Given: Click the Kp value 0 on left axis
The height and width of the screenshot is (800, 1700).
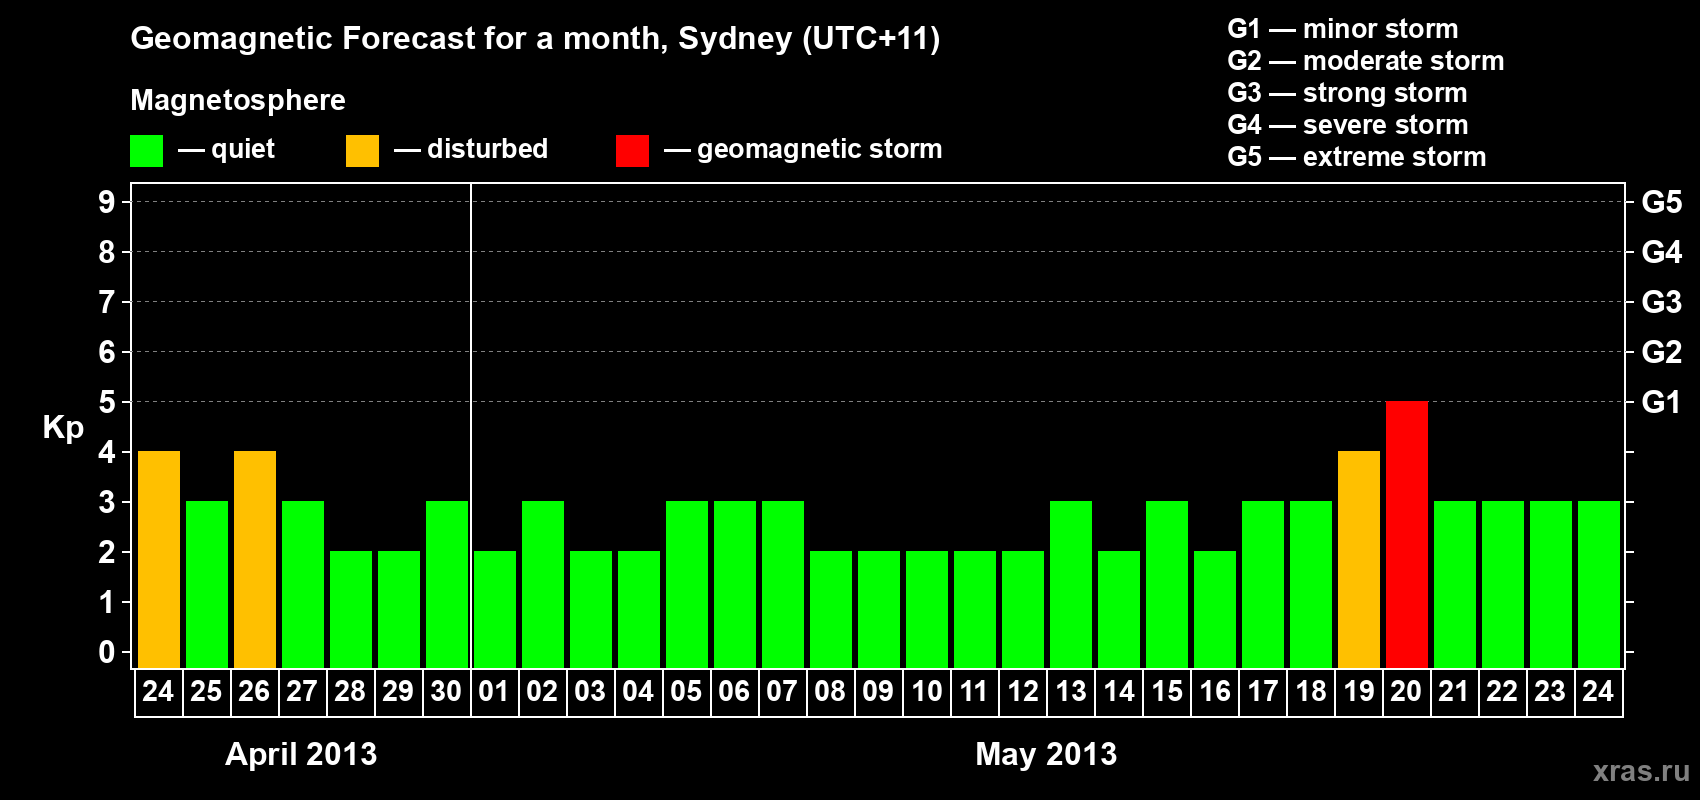Looking at the screenshot, I should pyautogui.click(x=107, y=652).
